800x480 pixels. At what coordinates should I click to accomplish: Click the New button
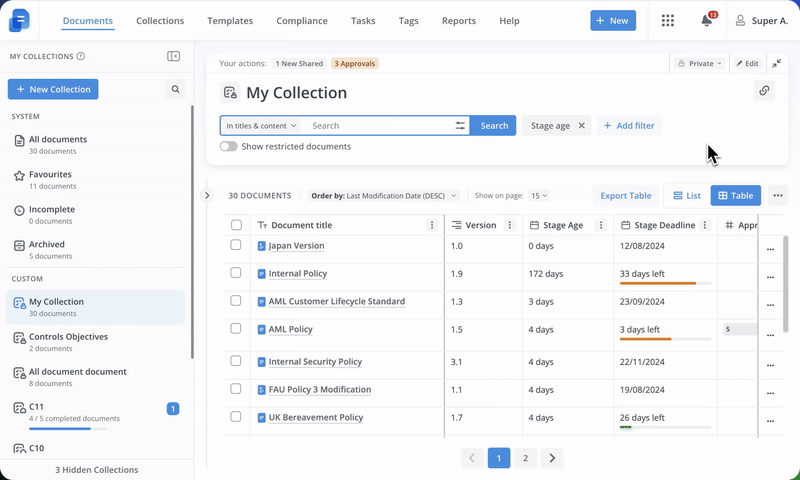coord(613,20)
